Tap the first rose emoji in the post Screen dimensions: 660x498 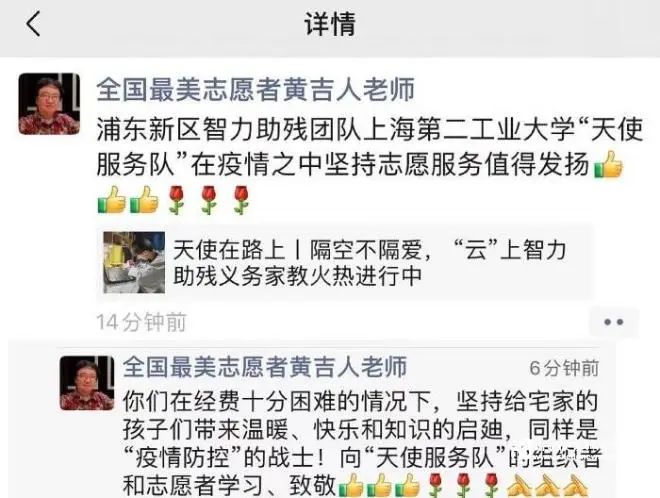(176, 200)
